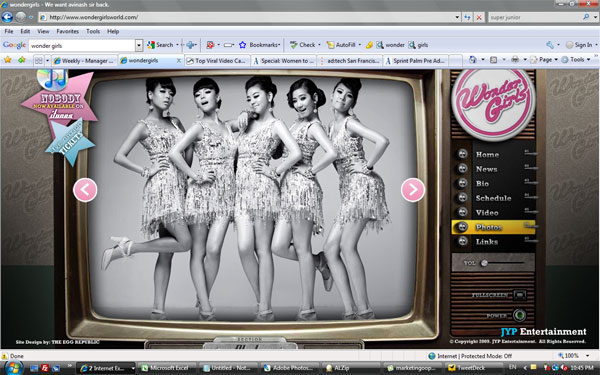
Task: Select Schedule on the TV channel menu
Action: pyautogui.click(x=493, y=198)
